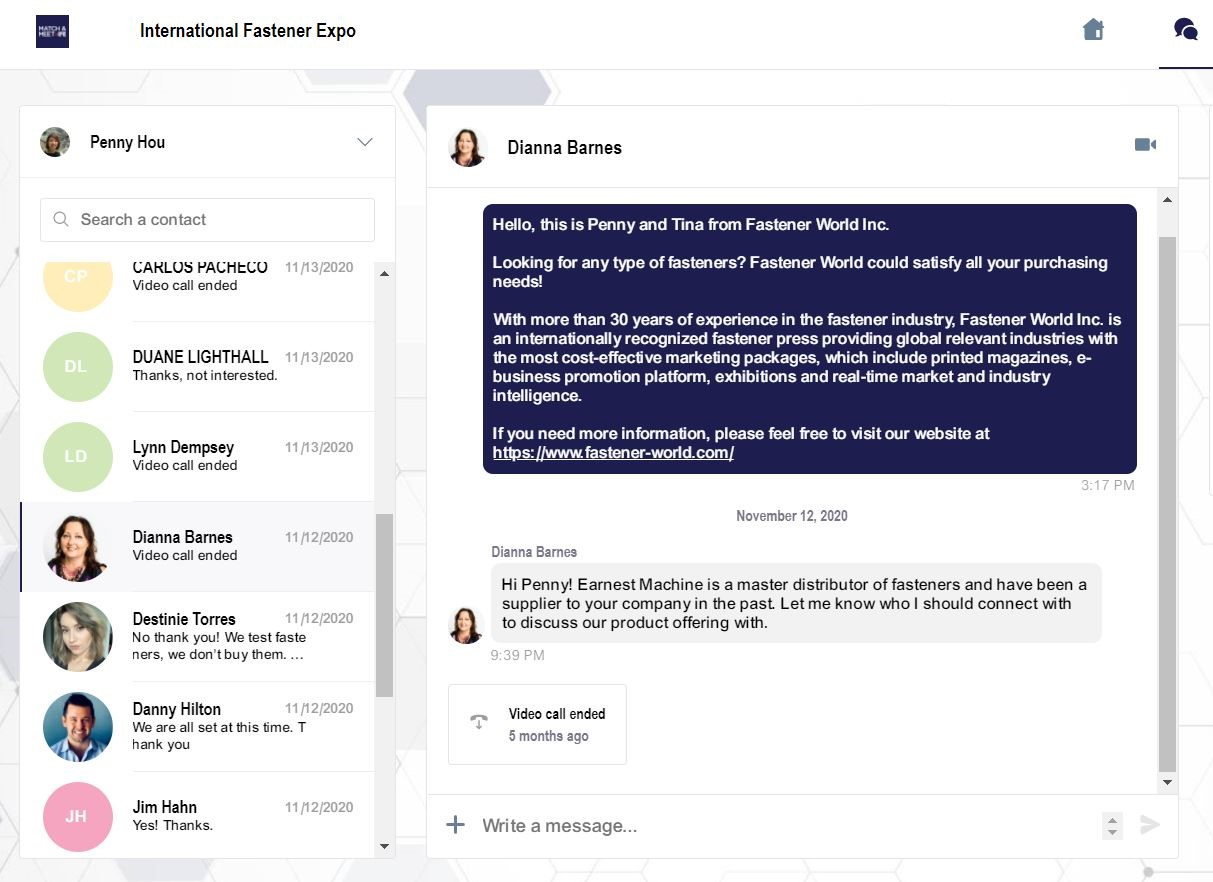
Task: Expand Penny Hou profile dropdown
Action: (365, 142)
